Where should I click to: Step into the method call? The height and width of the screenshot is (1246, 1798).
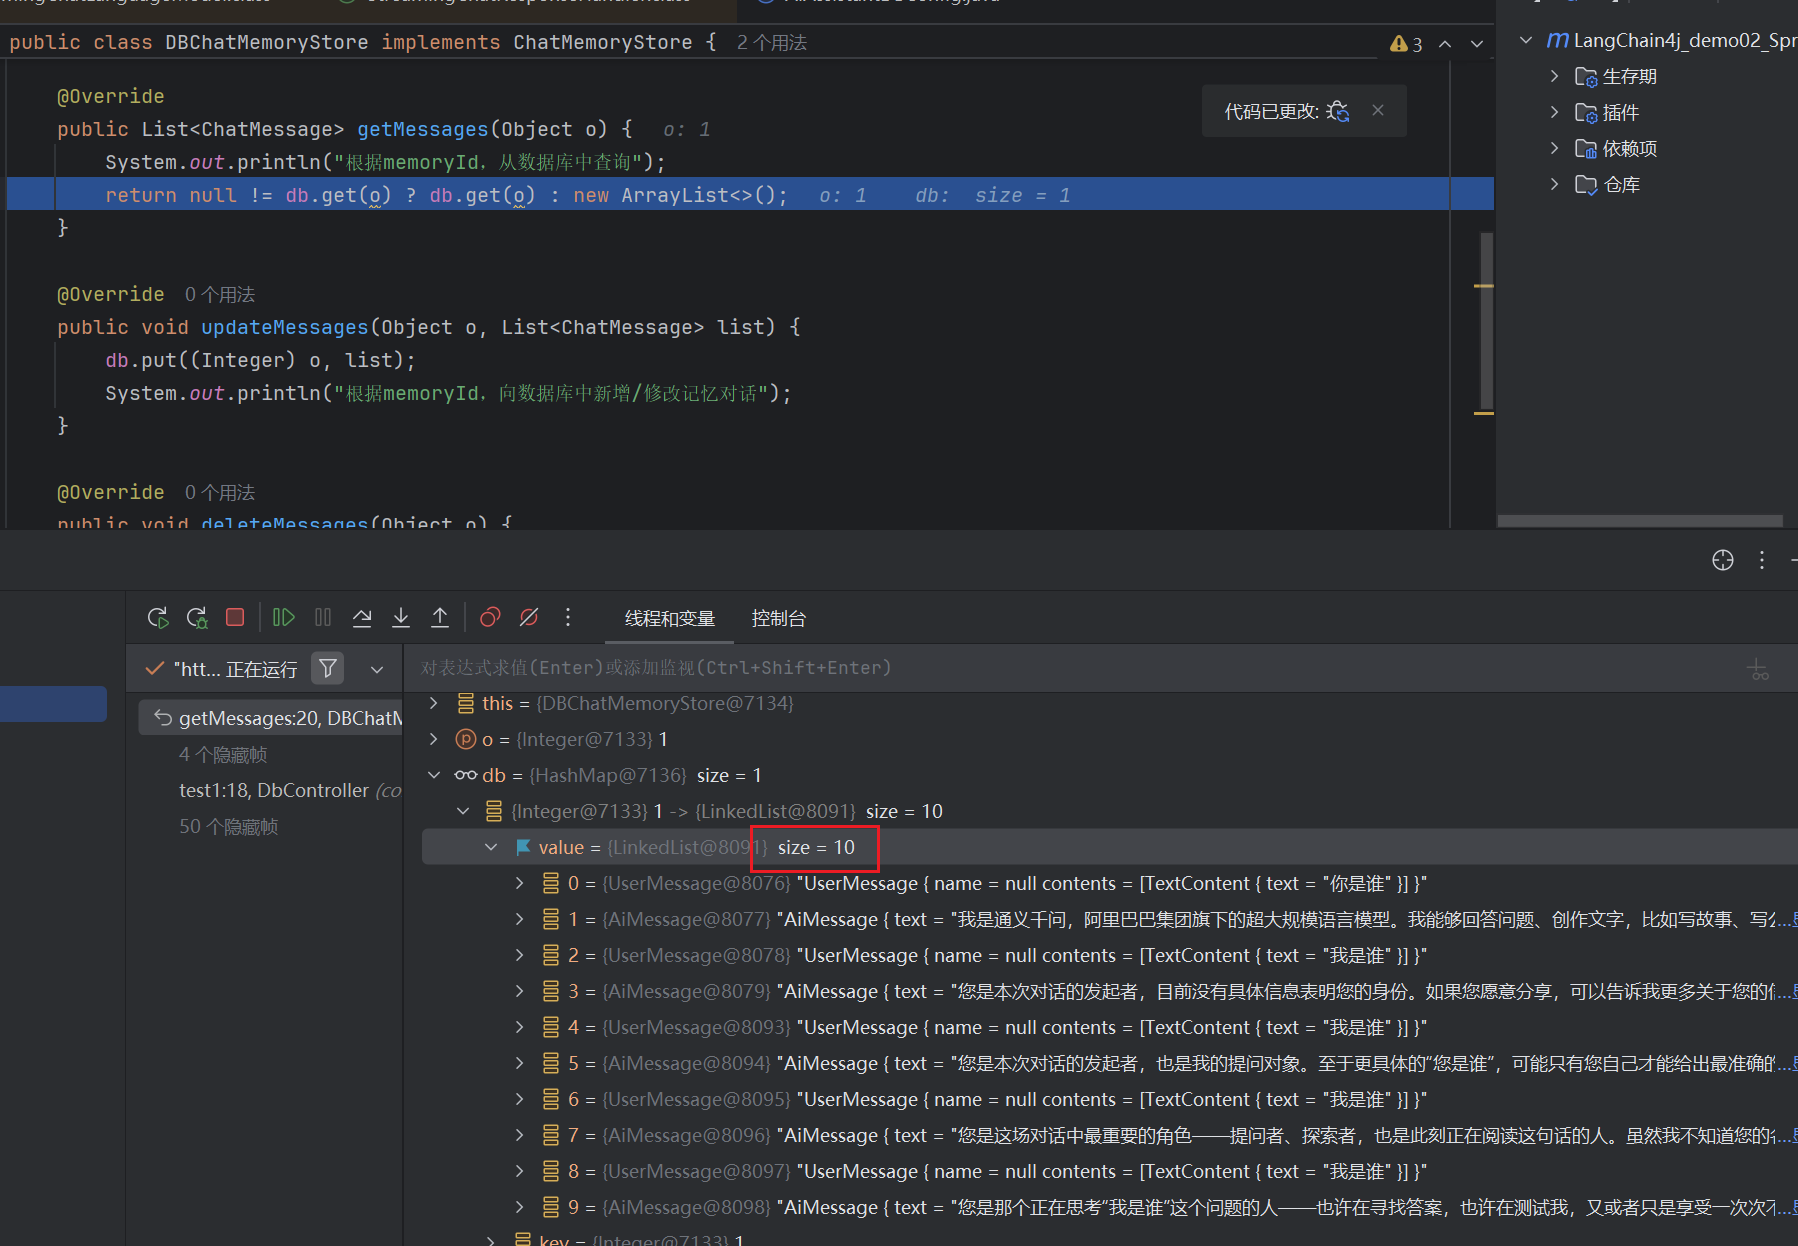(x=401, y=618)
